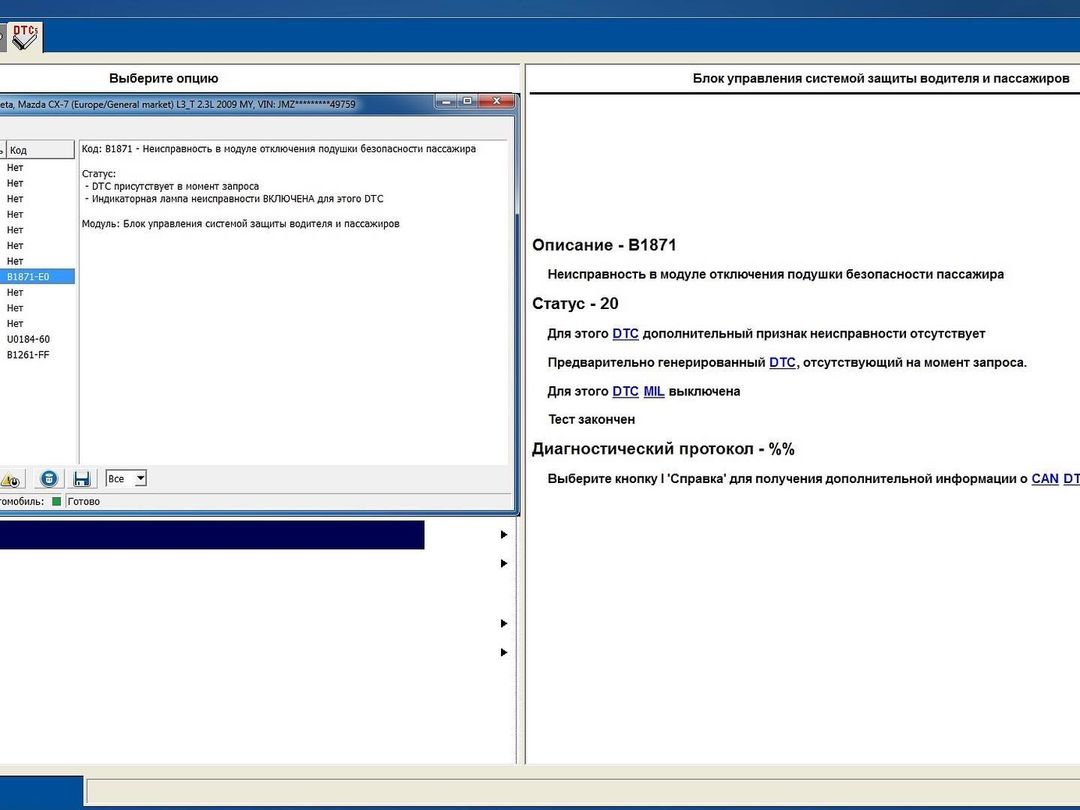Open the MIL hyperlink
Screen dimensions: 1080x810
654,391
